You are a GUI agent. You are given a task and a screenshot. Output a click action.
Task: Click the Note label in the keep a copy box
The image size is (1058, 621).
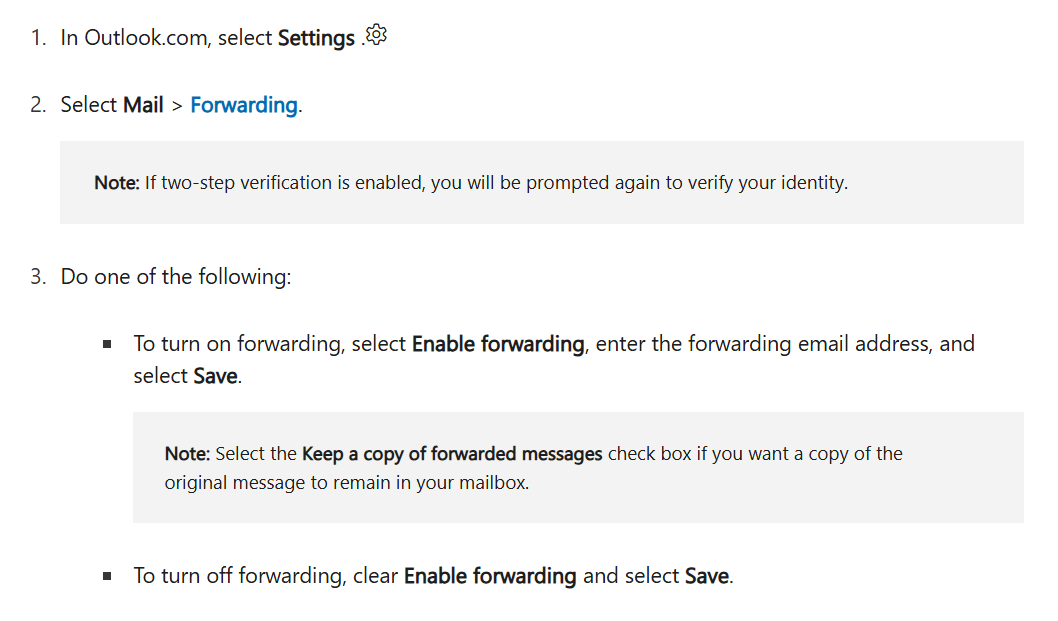click(187, 454)
